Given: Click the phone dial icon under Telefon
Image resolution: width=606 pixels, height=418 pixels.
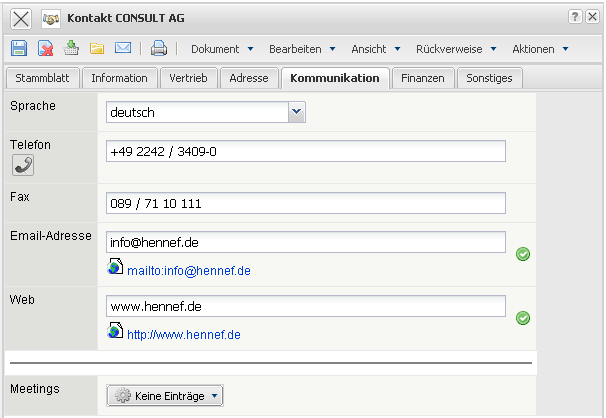Looking at the screenshot, I should coord(23,166).
